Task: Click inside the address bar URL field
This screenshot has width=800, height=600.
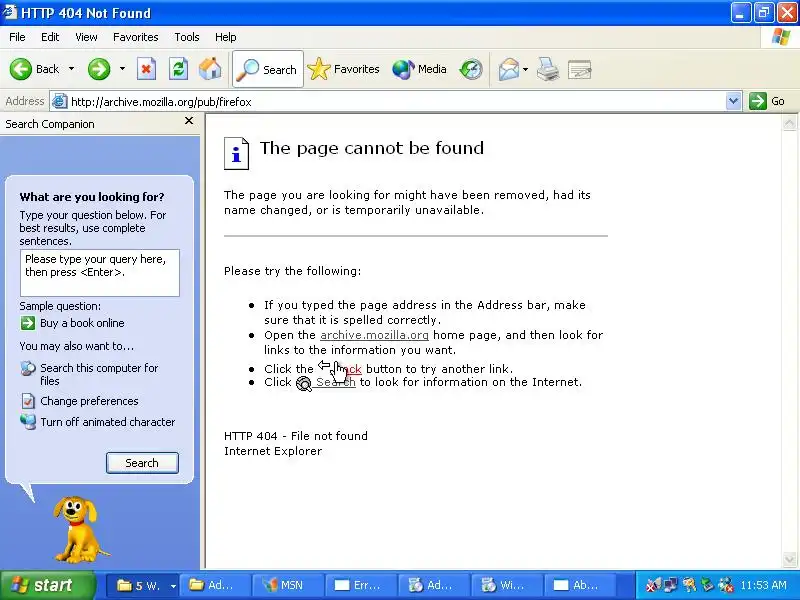Action: coord(397,102)
